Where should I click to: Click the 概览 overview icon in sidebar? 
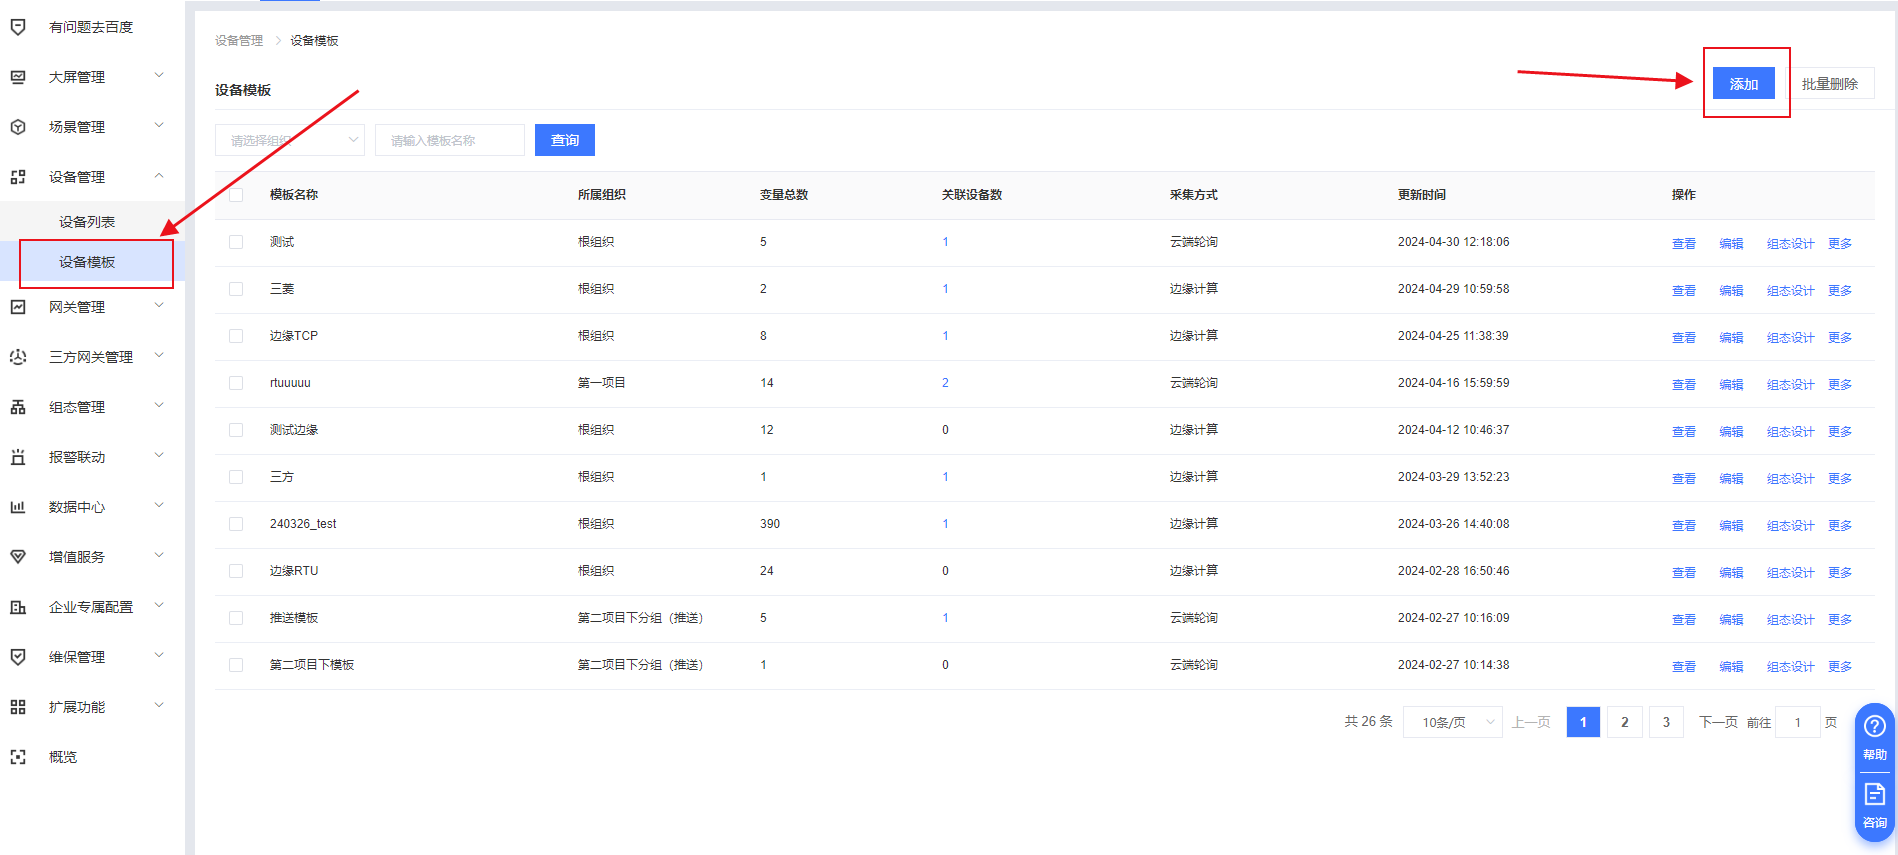tap(18, 757)
